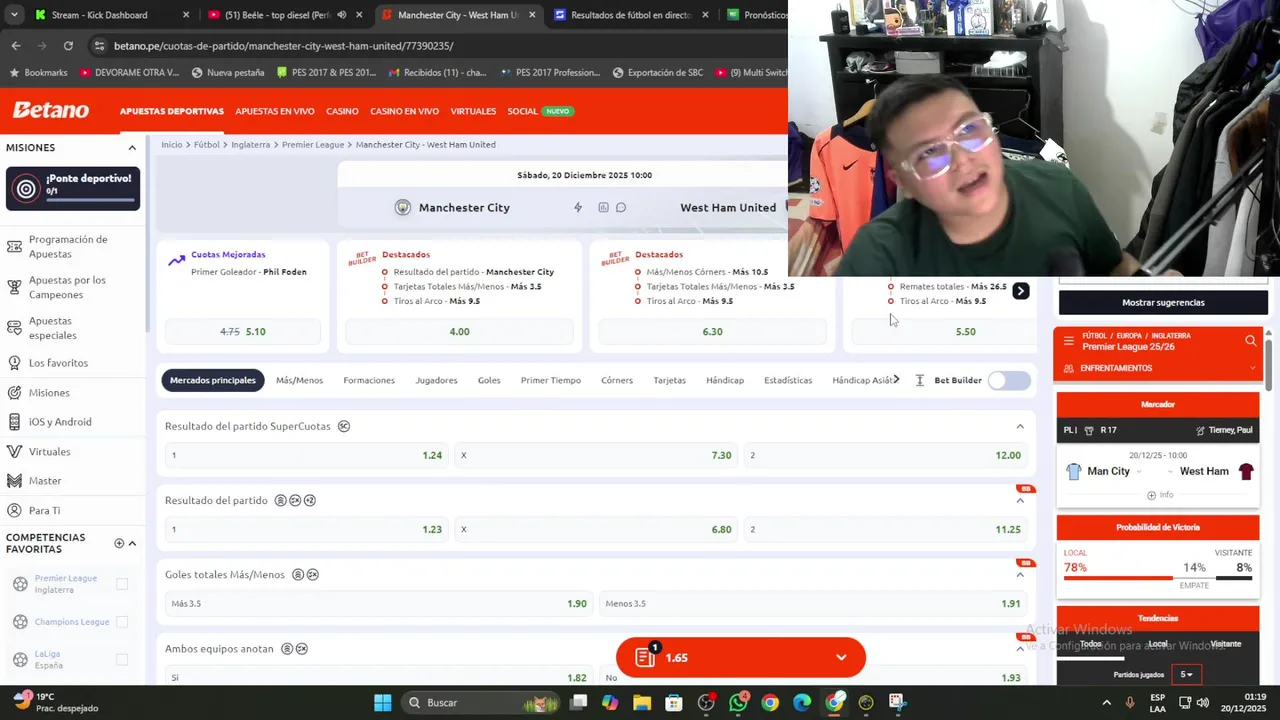Add favorite competitions with plus icon
The height and width of the screenshot is (720, 1280).
119,543
